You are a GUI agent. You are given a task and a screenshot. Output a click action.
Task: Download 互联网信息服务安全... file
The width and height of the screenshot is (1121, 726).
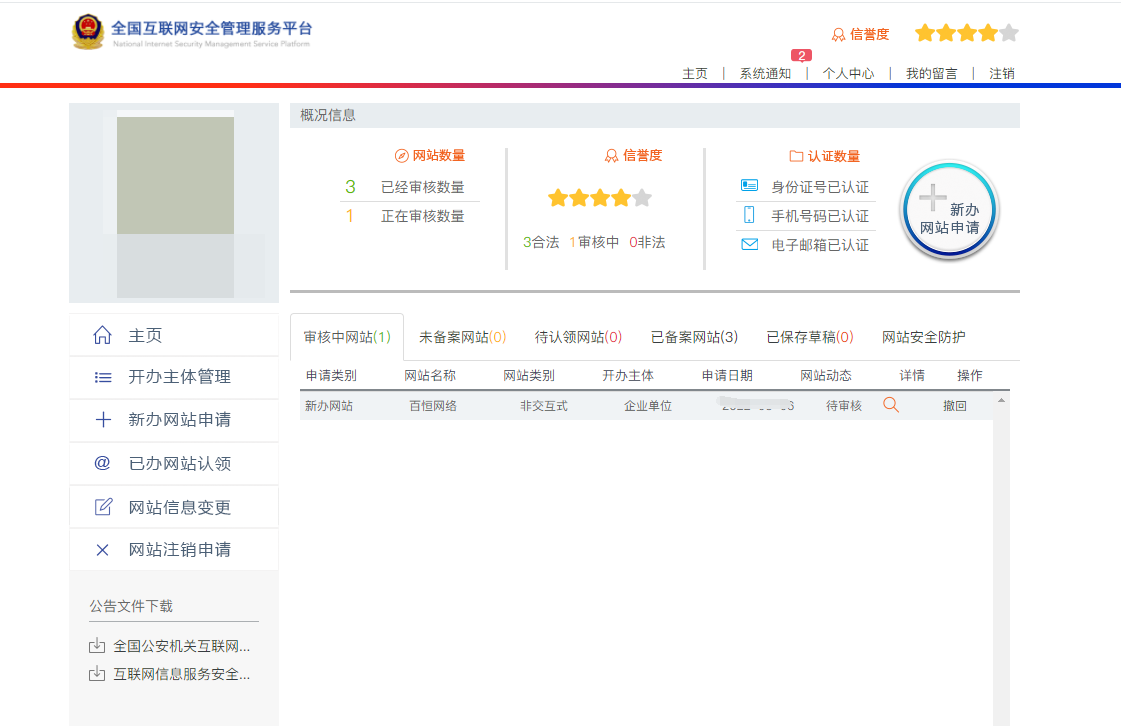point(182,674)
